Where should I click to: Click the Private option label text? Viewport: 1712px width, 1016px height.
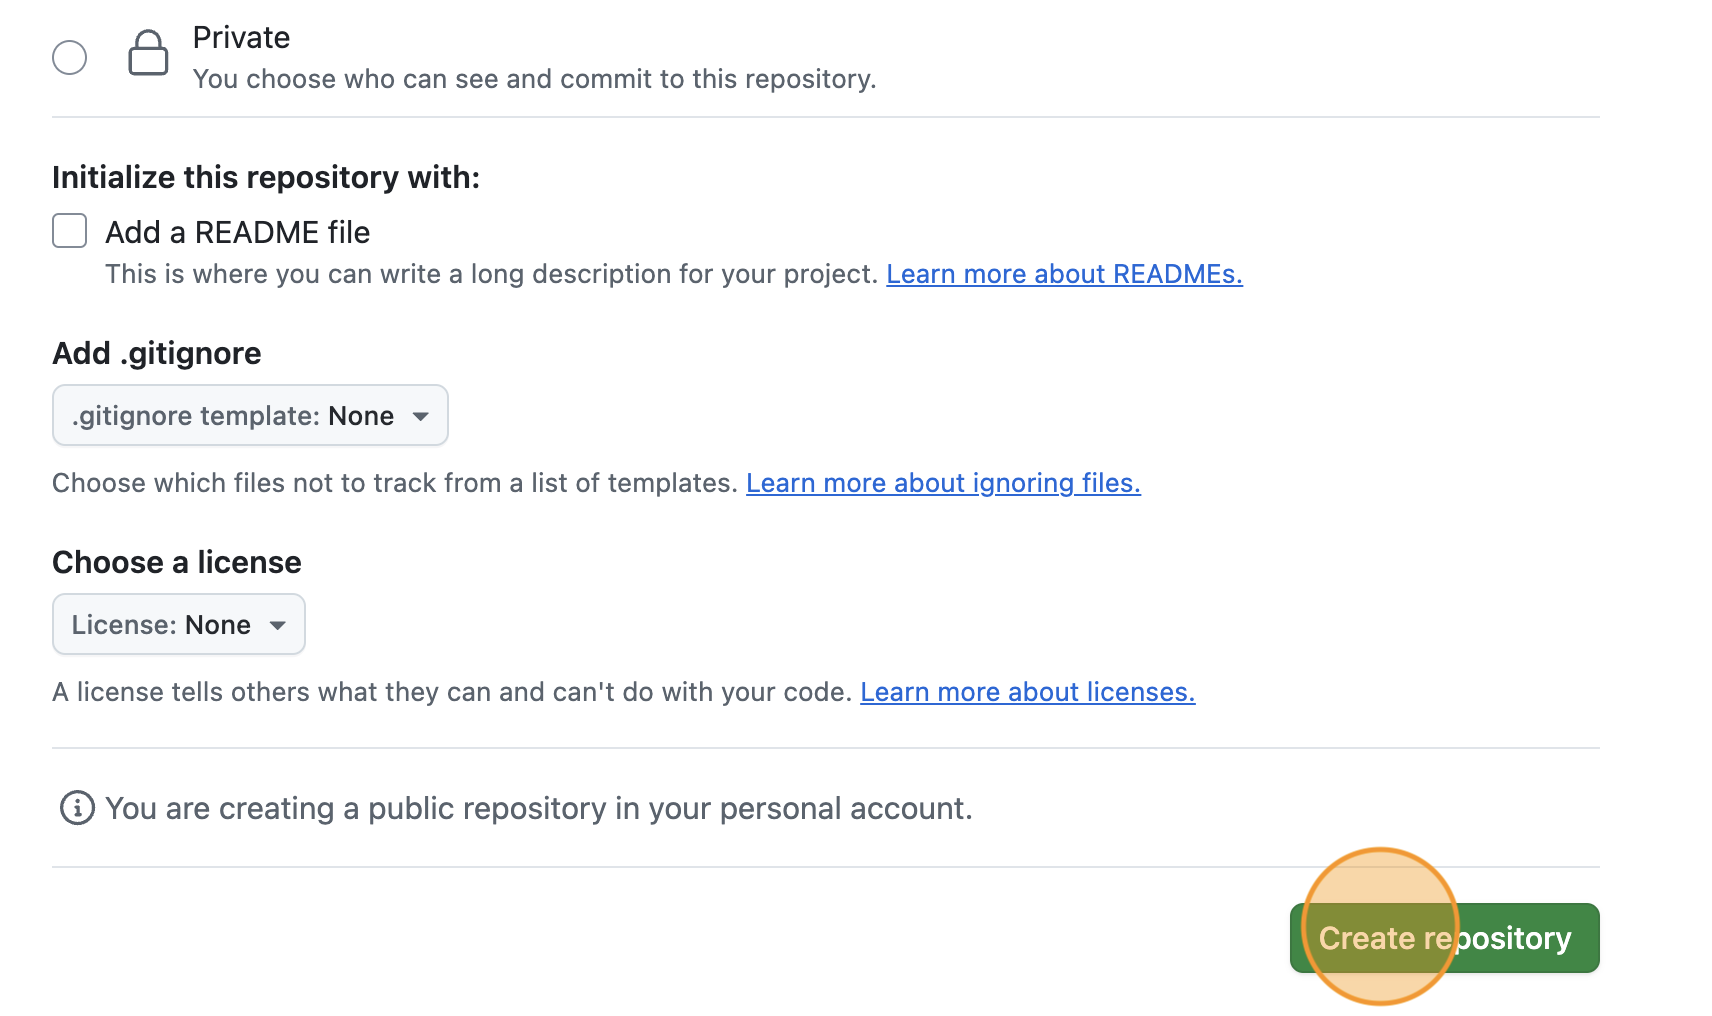coord(241,37)
